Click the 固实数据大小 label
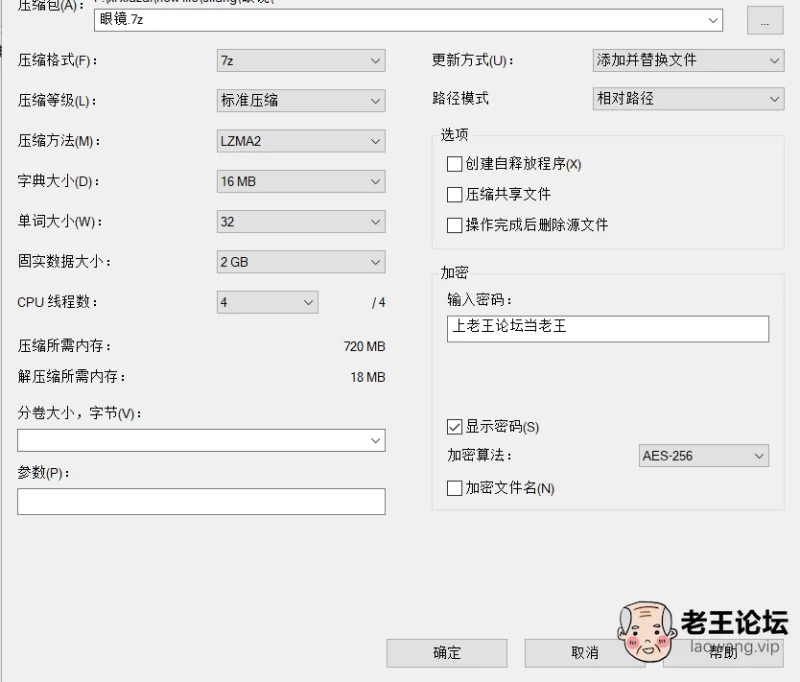800x682 pixels. pyautogui.click(x=65, y=261)
